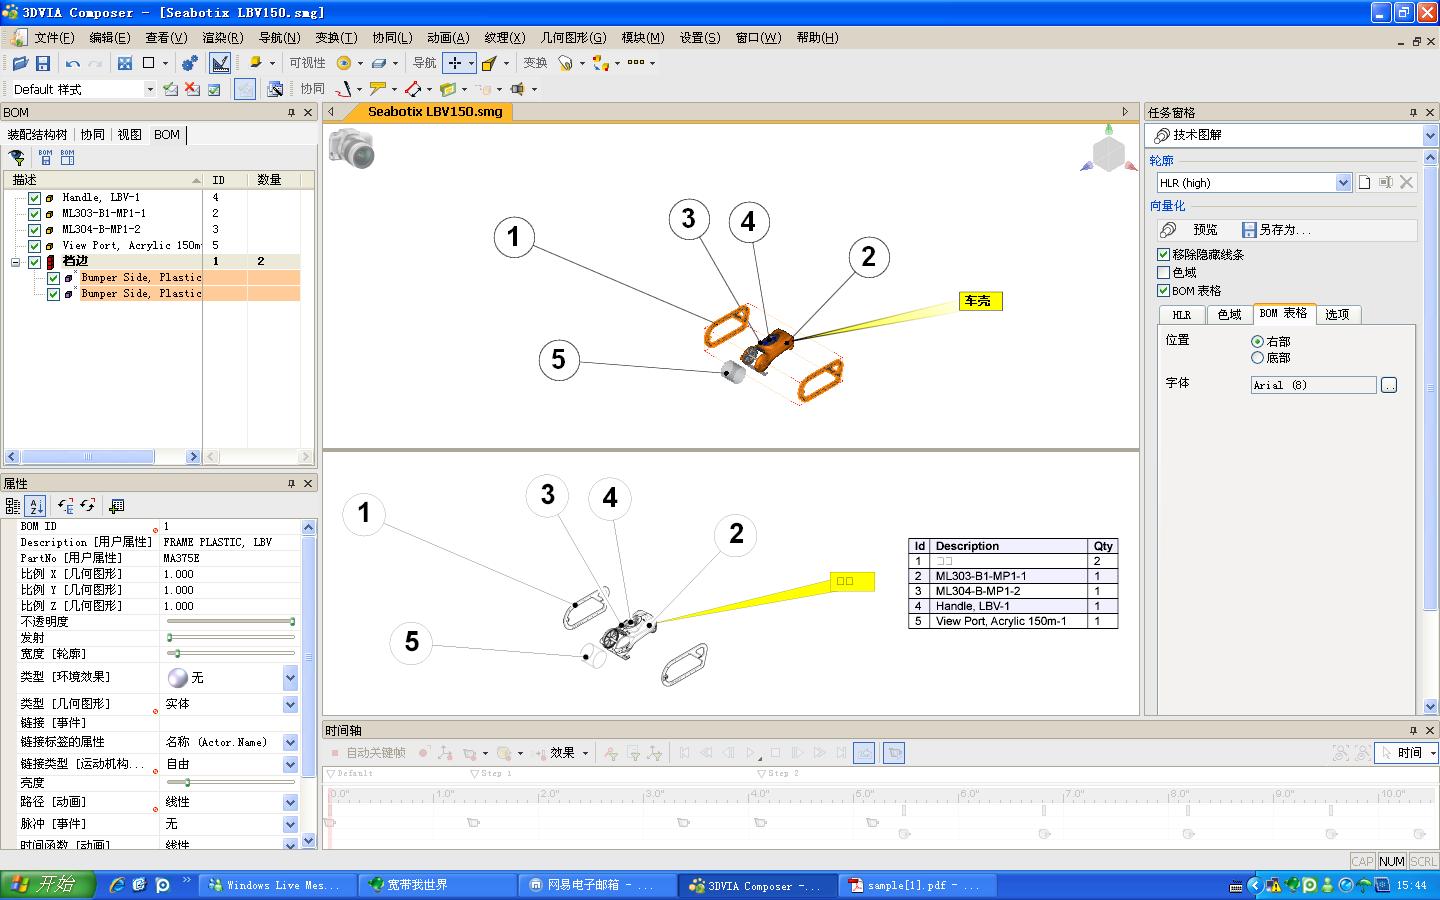1440x900 pixels.
Task: Open the 链接标签的属性 dropdown
Action: [x=290, y=742]
